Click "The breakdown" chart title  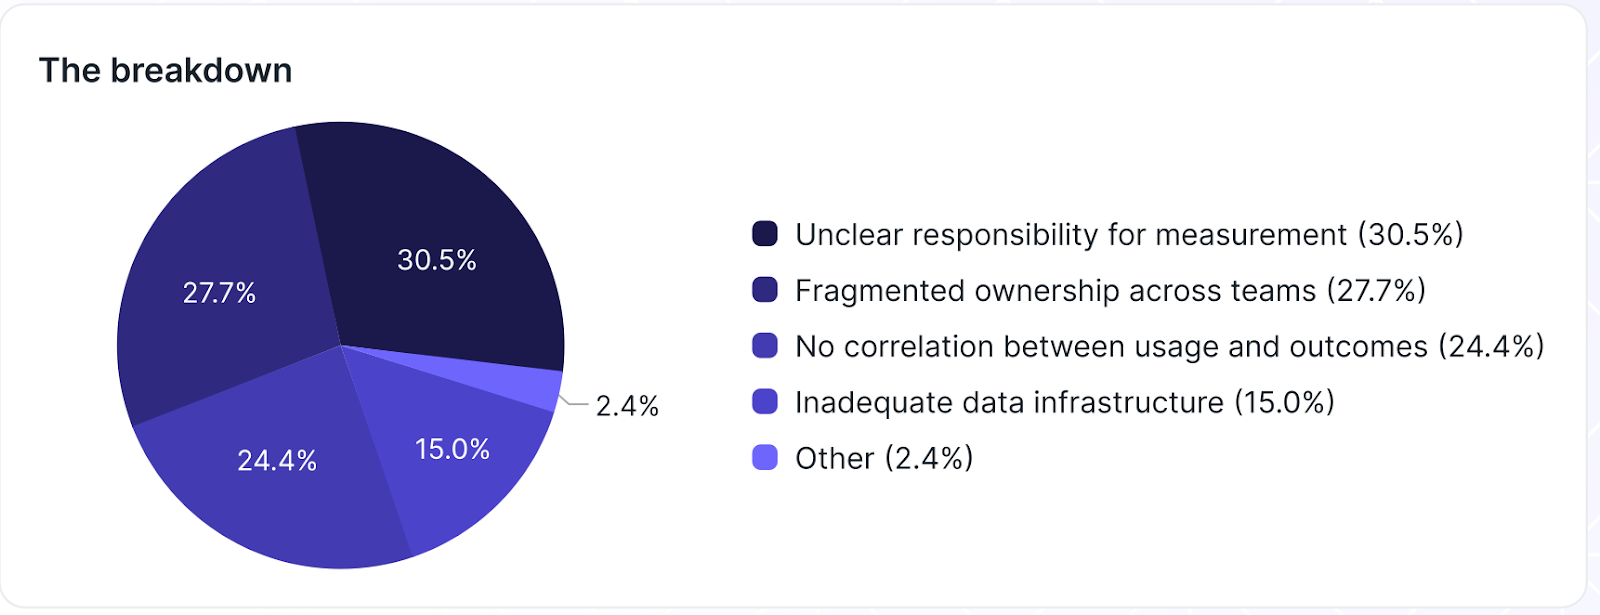166,71
